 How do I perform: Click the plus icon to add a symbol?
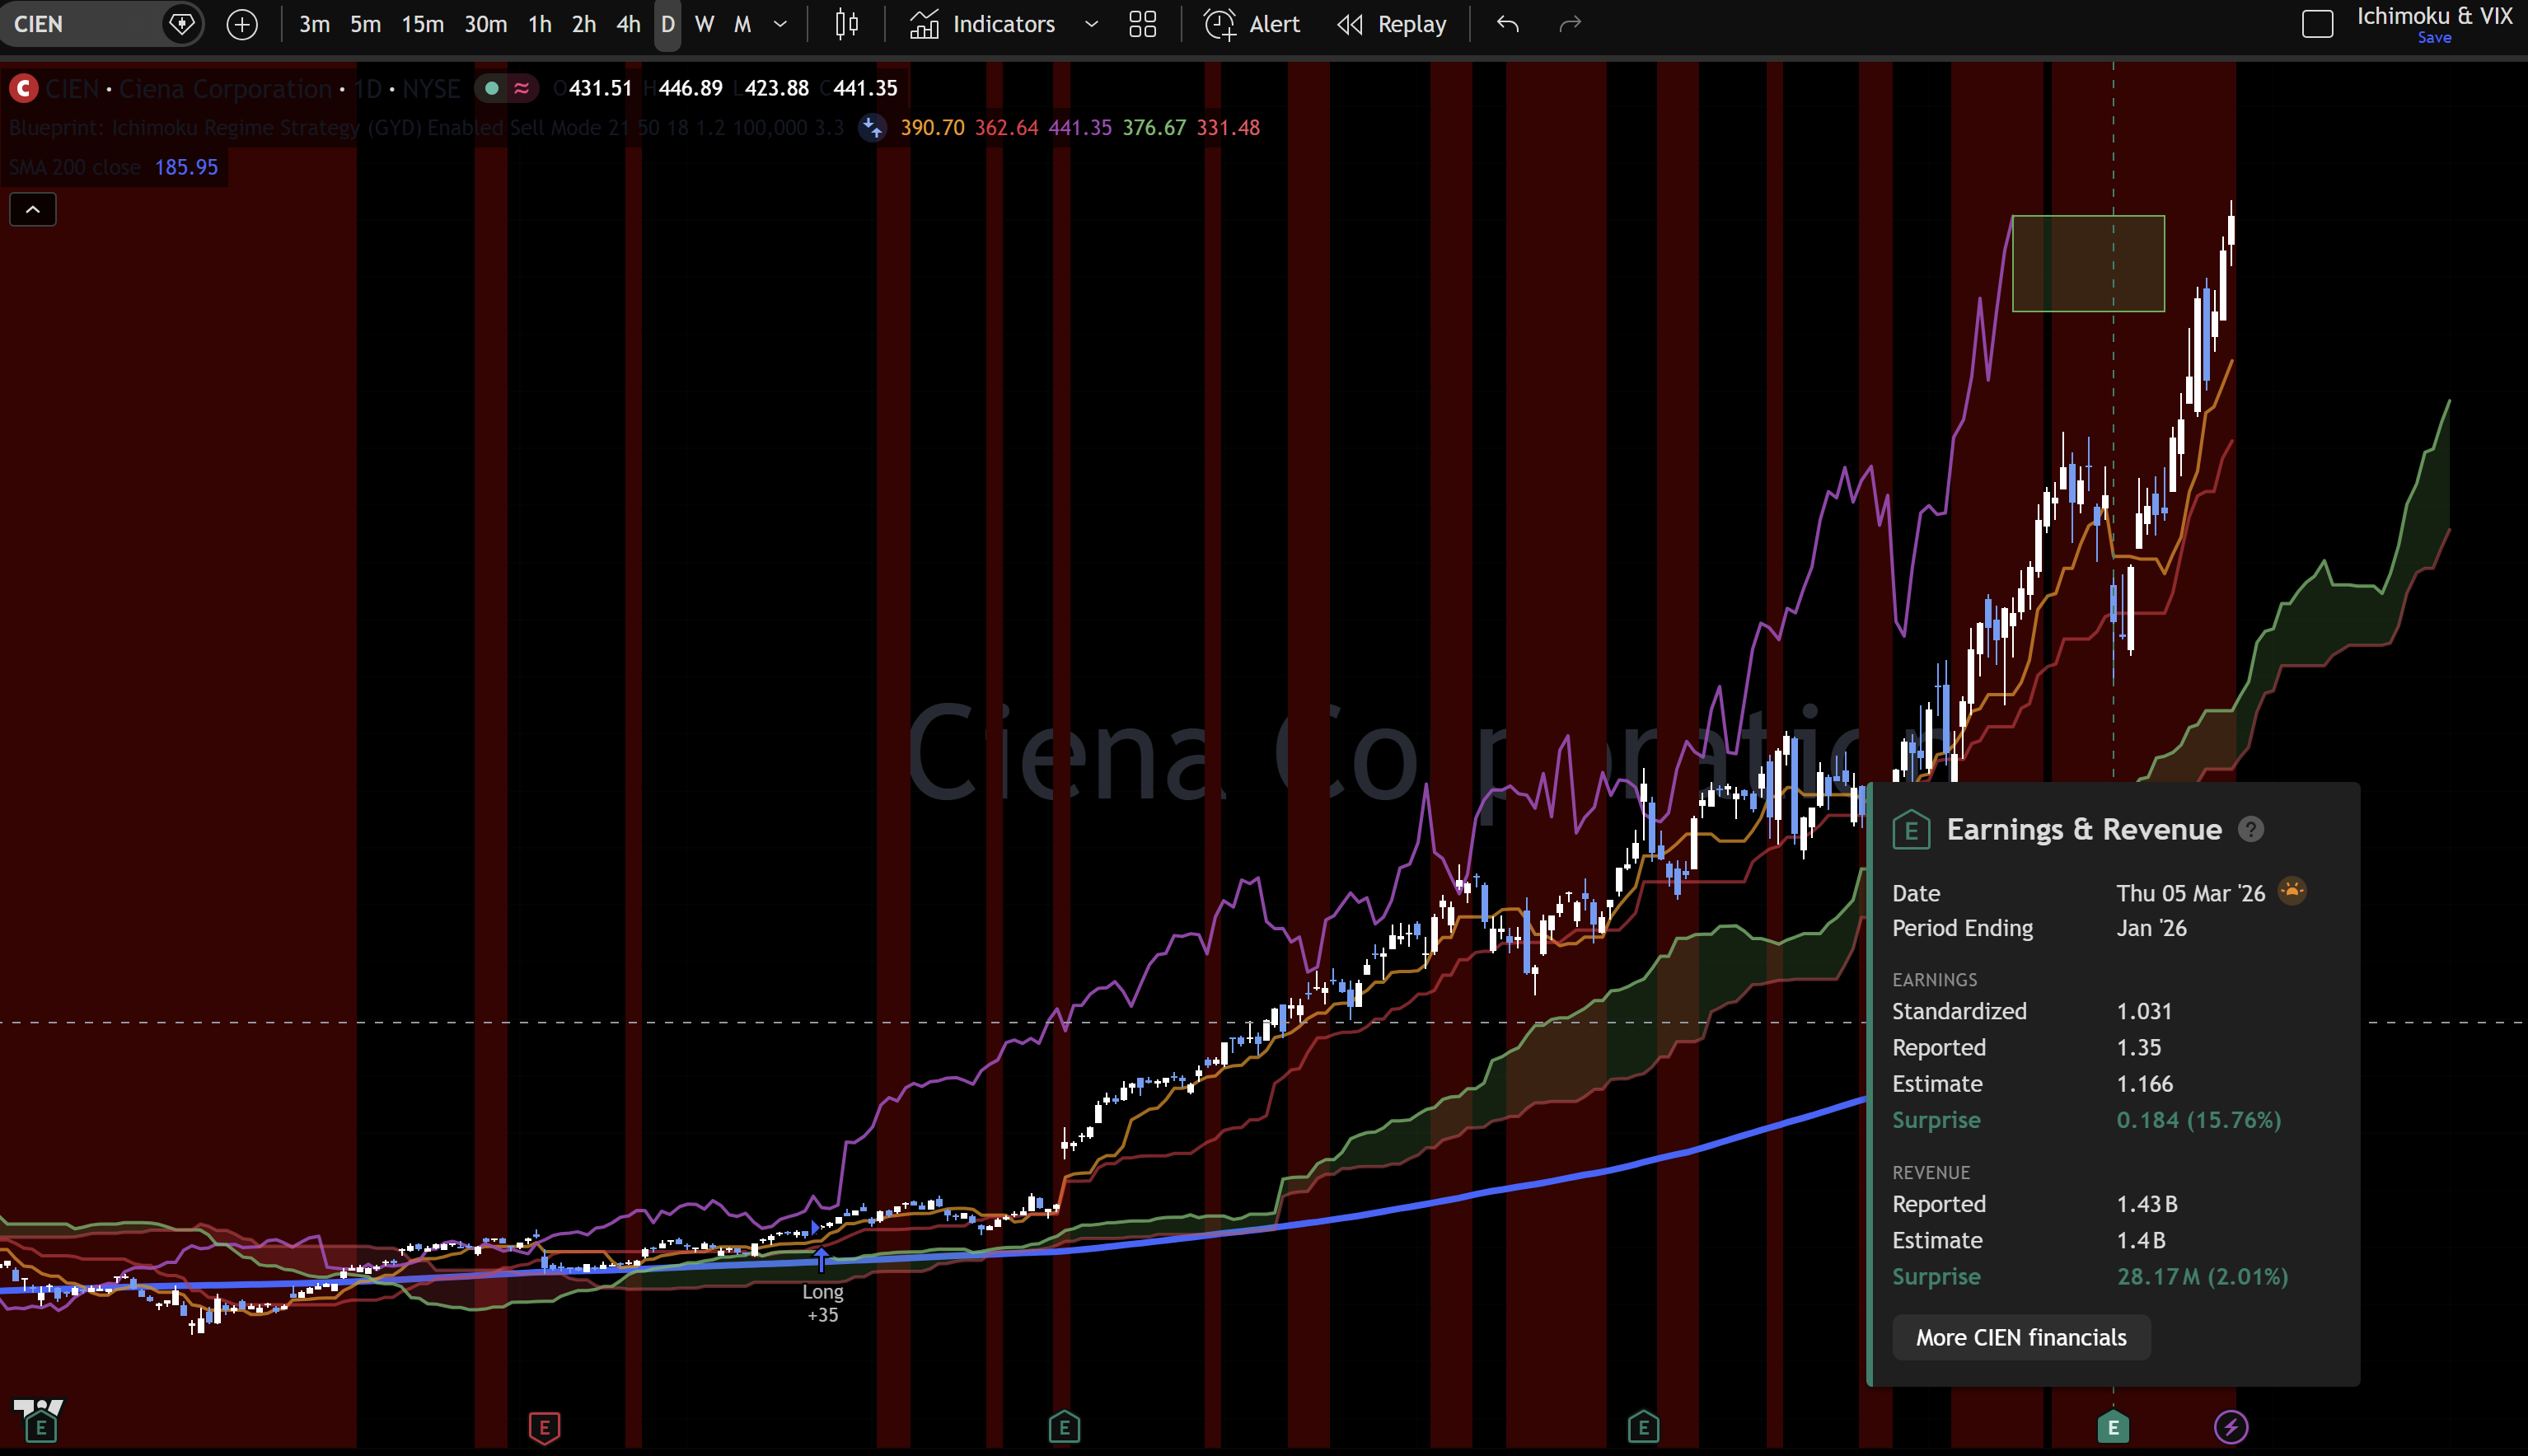242,24
